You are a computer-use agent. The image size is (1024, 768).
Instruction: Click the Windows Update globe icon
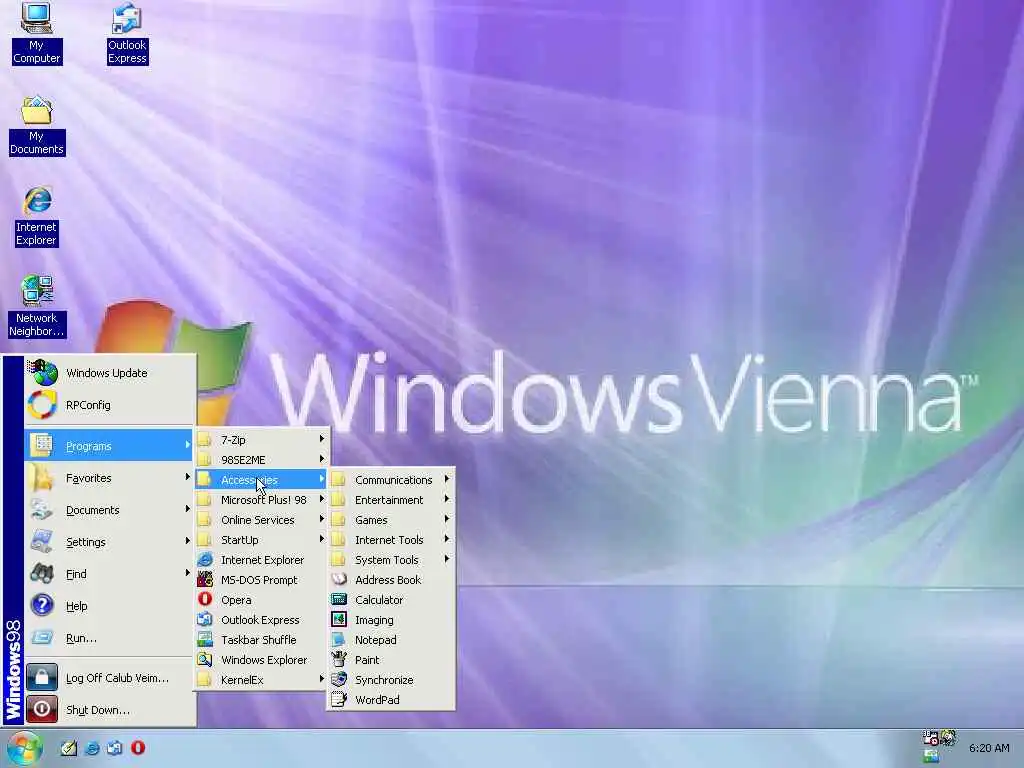click(42, 372)
